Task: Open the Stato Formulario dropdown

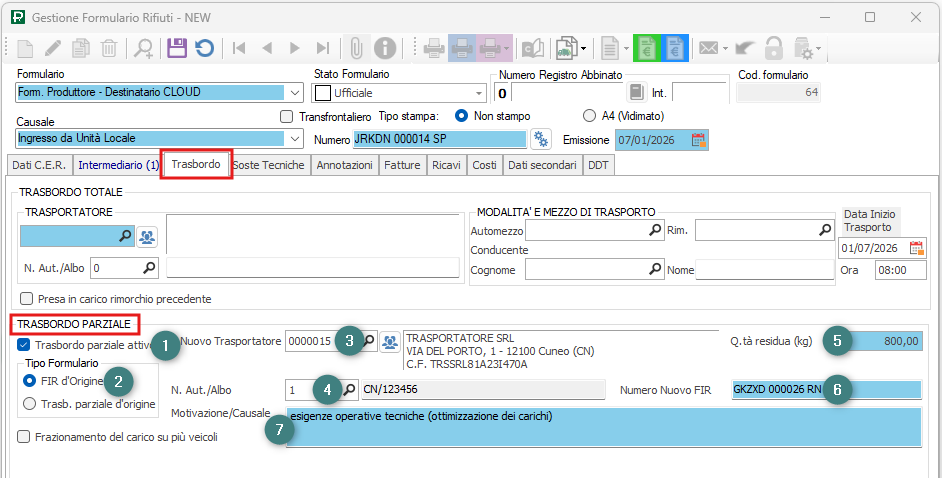Action: coord(479,93)
